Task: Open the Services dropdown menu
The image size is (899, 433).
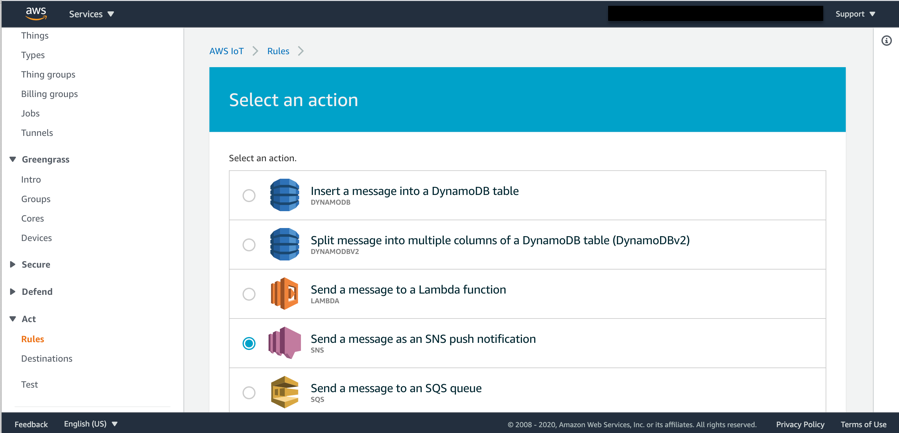Action: pyautogui.click(x=92, y=14)
